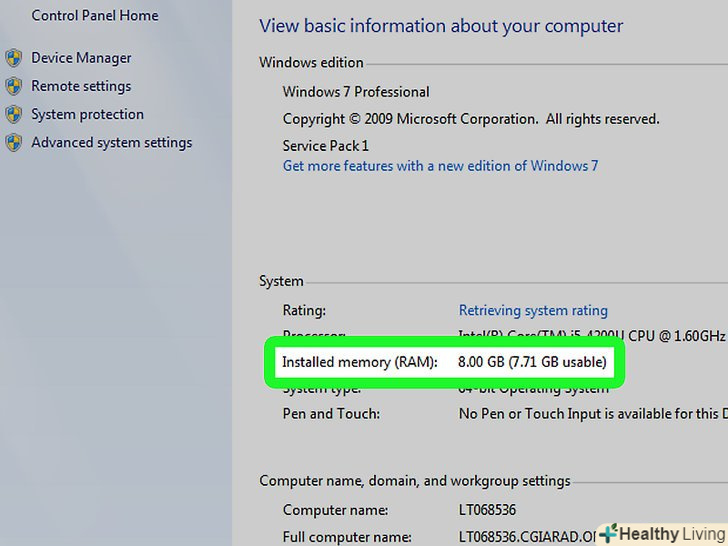Screen dimensions: 728x546
Task: Click the Copyright 2009 Microsoft Corporation line
Action: pos(471,119)
